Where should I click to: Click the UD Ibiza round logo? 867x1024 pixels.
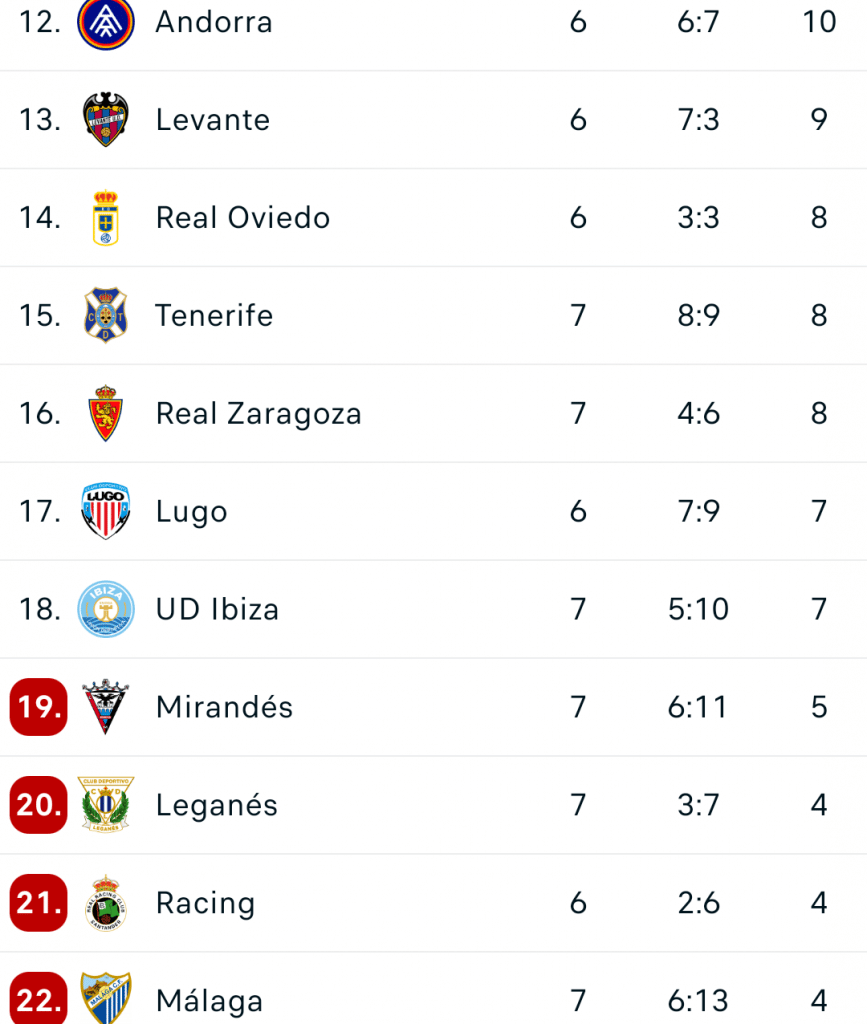105,609
